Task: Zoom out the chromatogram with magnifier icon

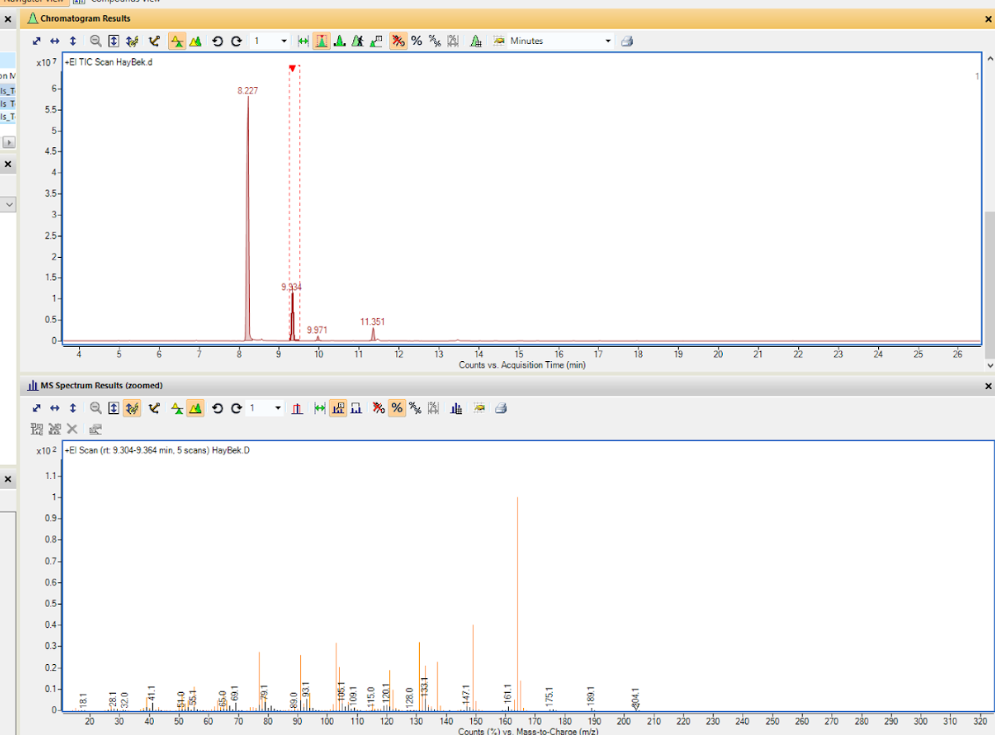Action: [95, 41]
